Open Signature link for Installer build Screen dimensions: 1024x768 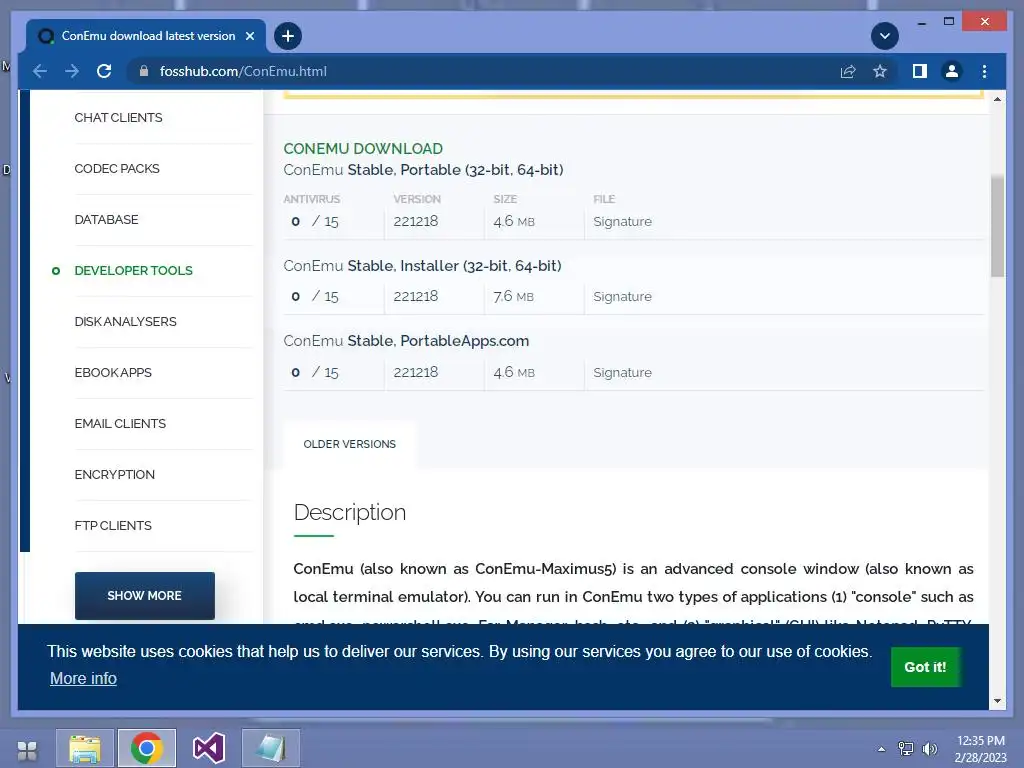tap(622, 296)
